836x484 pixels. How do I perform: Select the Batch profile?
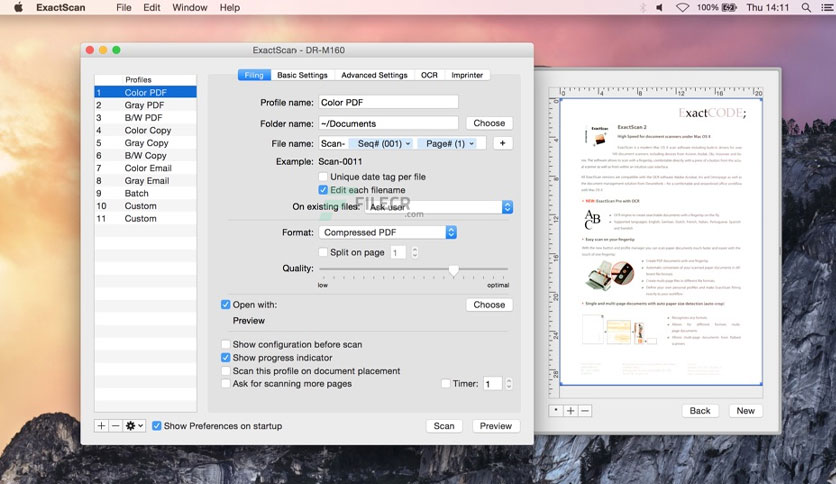[146, 193]
